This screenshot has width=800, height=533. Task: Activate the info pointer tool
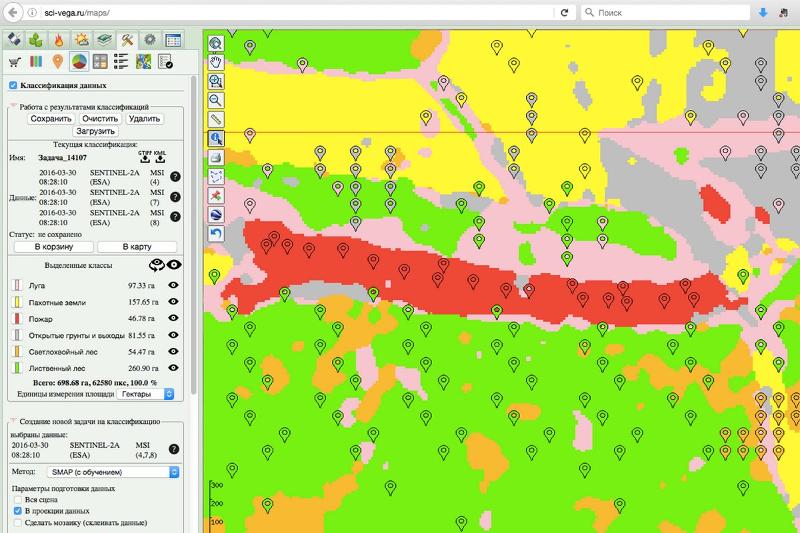coord(216,138)
